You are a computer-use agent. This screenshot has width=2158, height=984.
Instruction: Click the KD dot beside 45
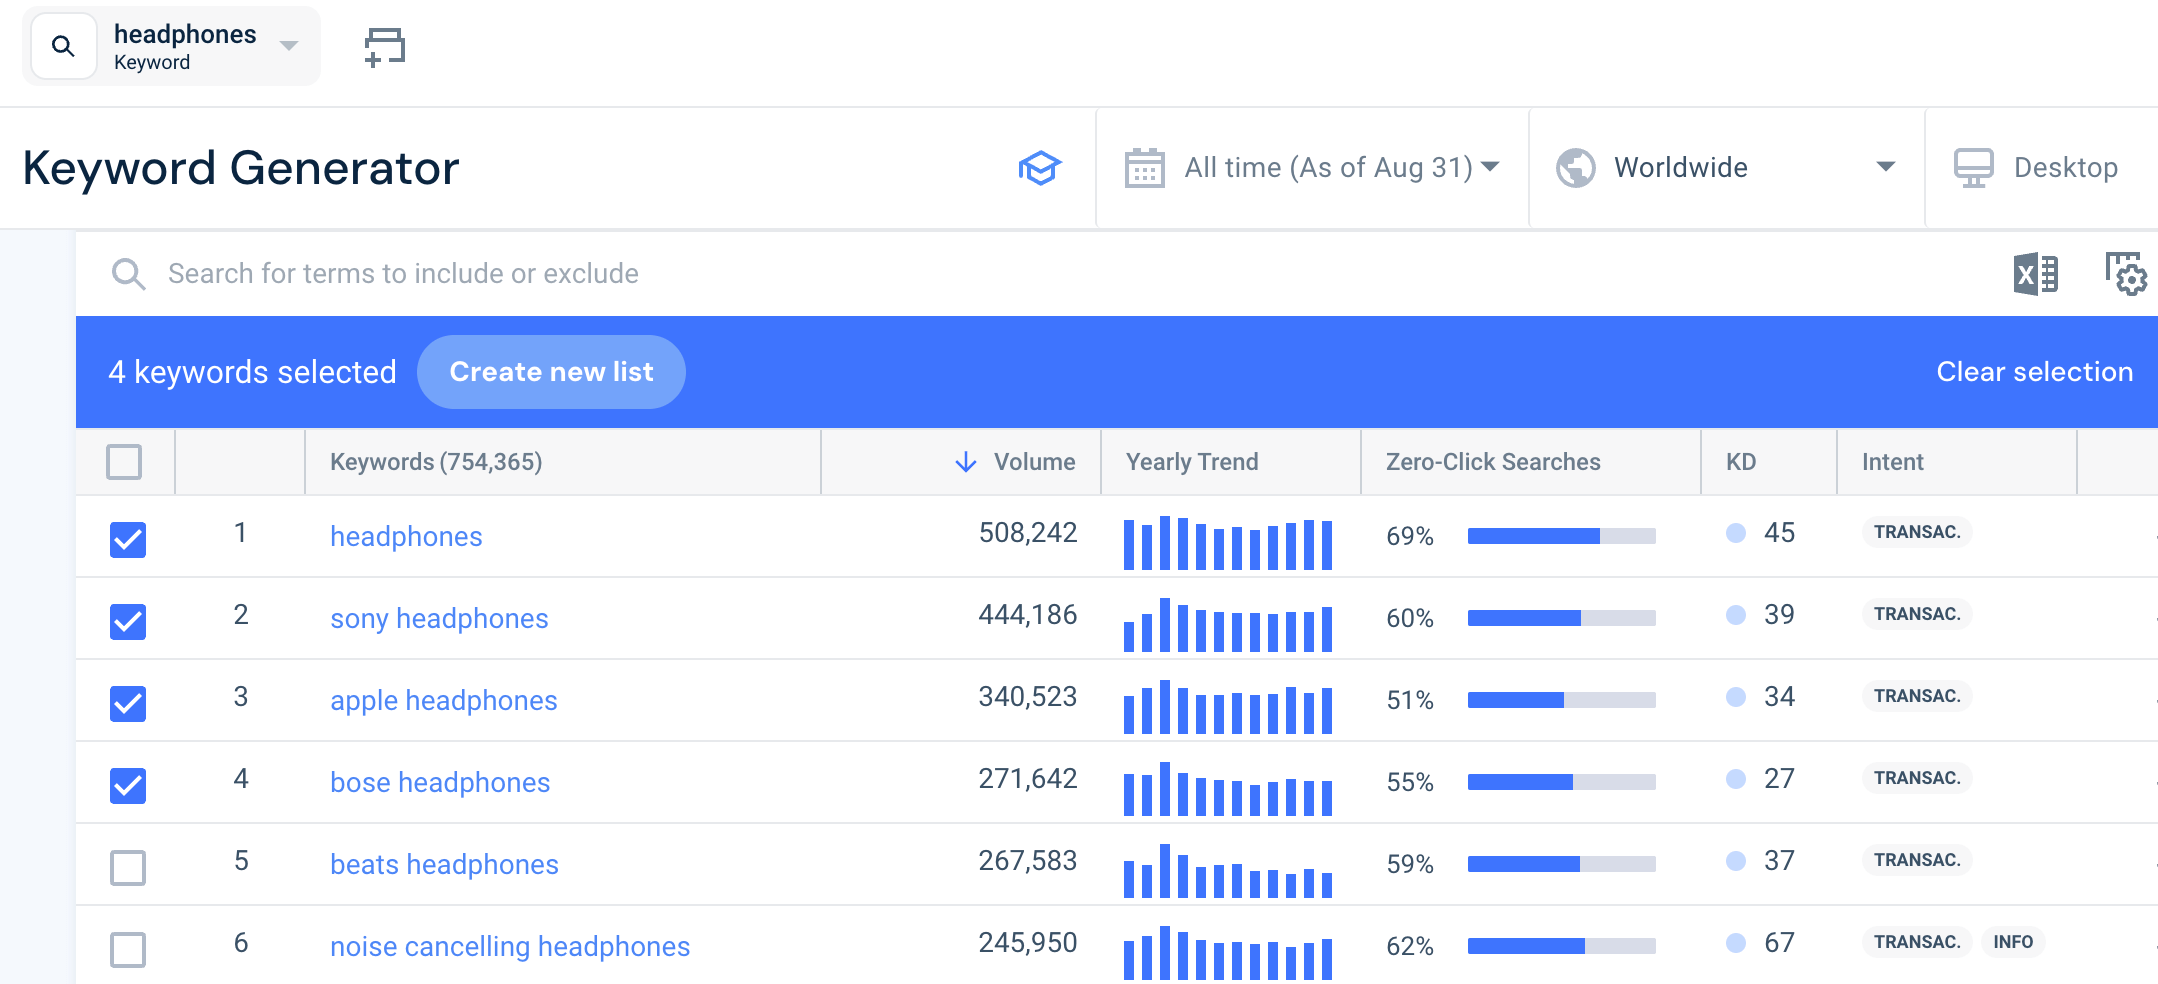coord(1736,533)
